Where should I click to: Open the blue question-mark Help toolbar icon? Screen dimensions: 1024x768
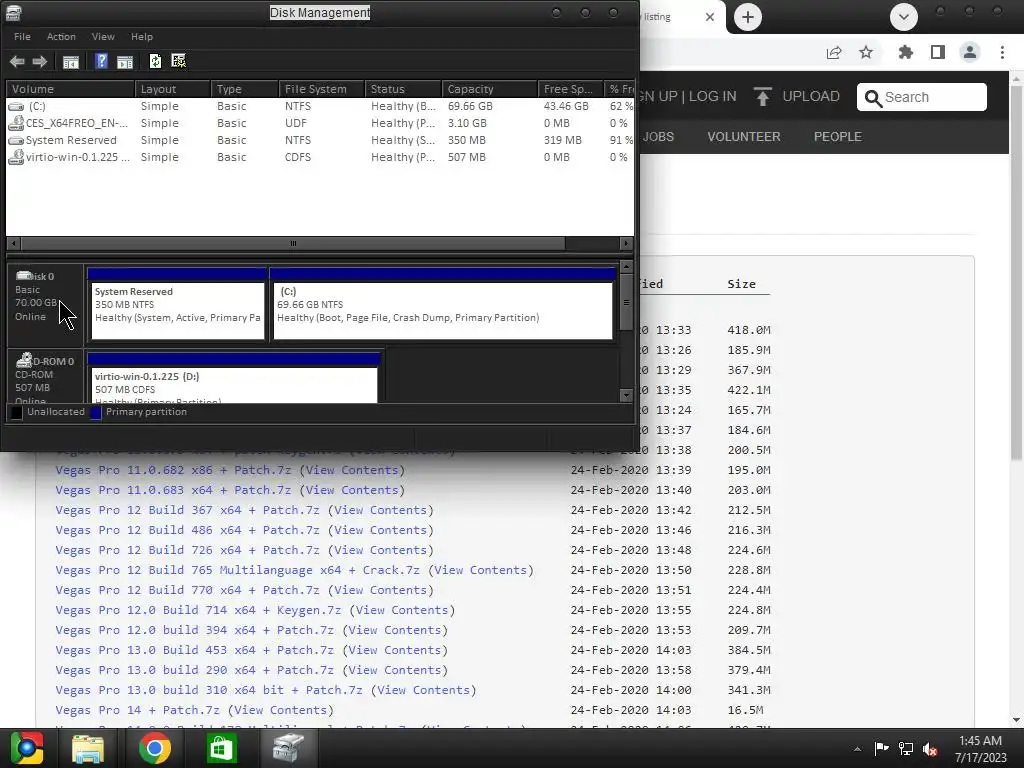click(x=101, y=61)
